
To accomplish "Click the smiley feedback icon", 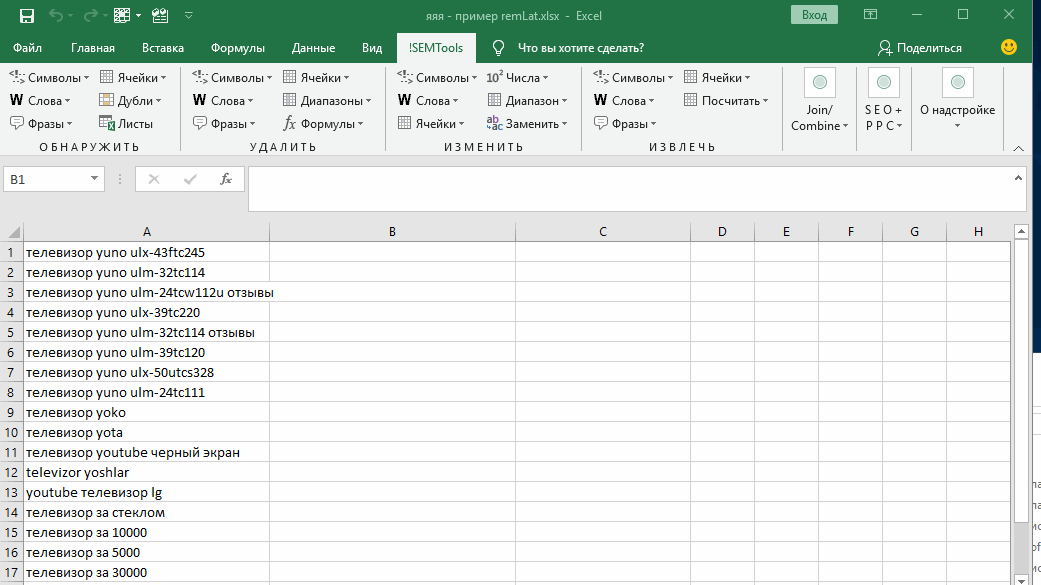I will (1009, 47).
